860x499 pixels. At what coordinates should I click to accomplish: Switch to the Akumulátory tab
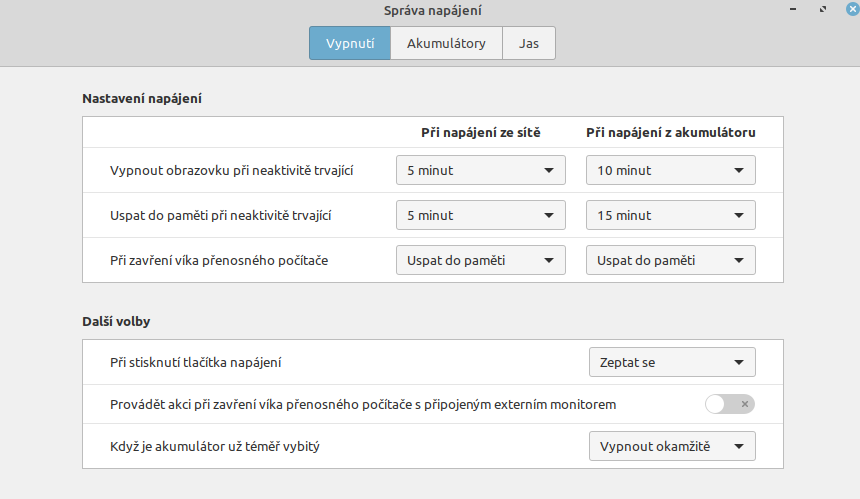pyautogui.click(x=446, y=43)
